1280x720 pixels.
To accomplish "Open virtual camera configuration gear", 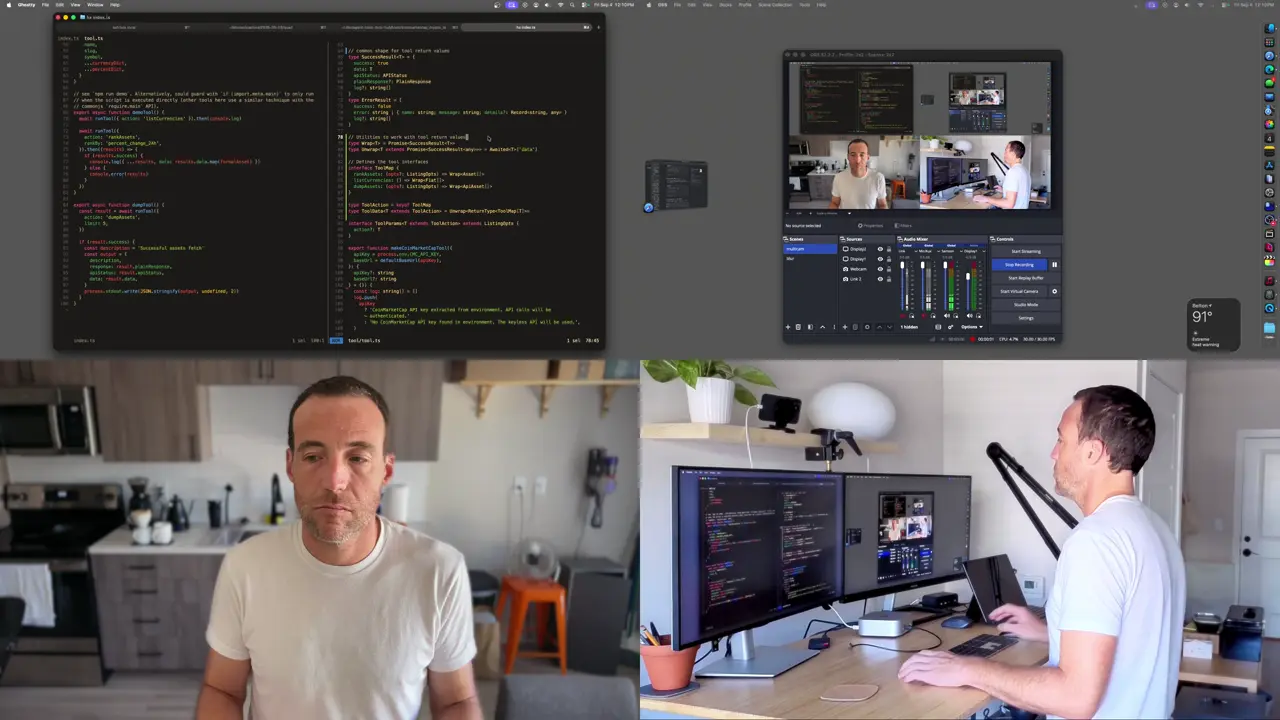I will pos(1055,291).
